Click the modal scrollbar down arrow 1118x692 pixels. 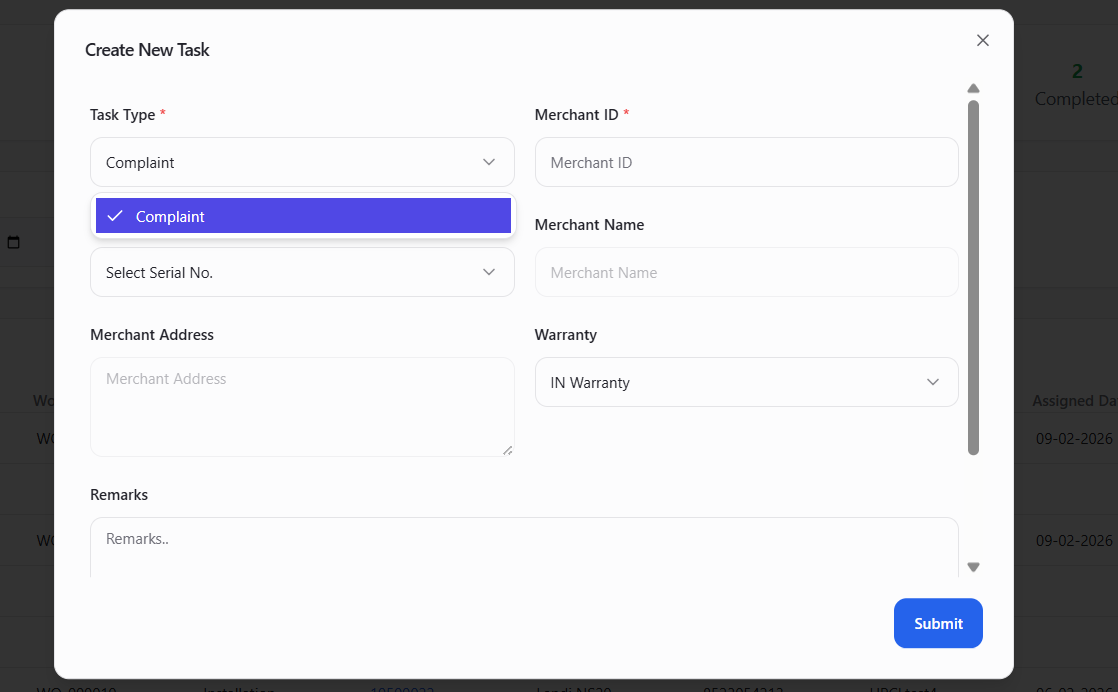(973, 567)
